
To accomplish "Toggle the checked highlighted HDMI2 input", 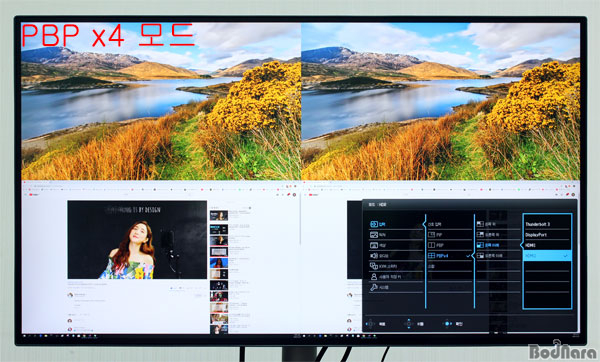I will [x=547, y=256].
